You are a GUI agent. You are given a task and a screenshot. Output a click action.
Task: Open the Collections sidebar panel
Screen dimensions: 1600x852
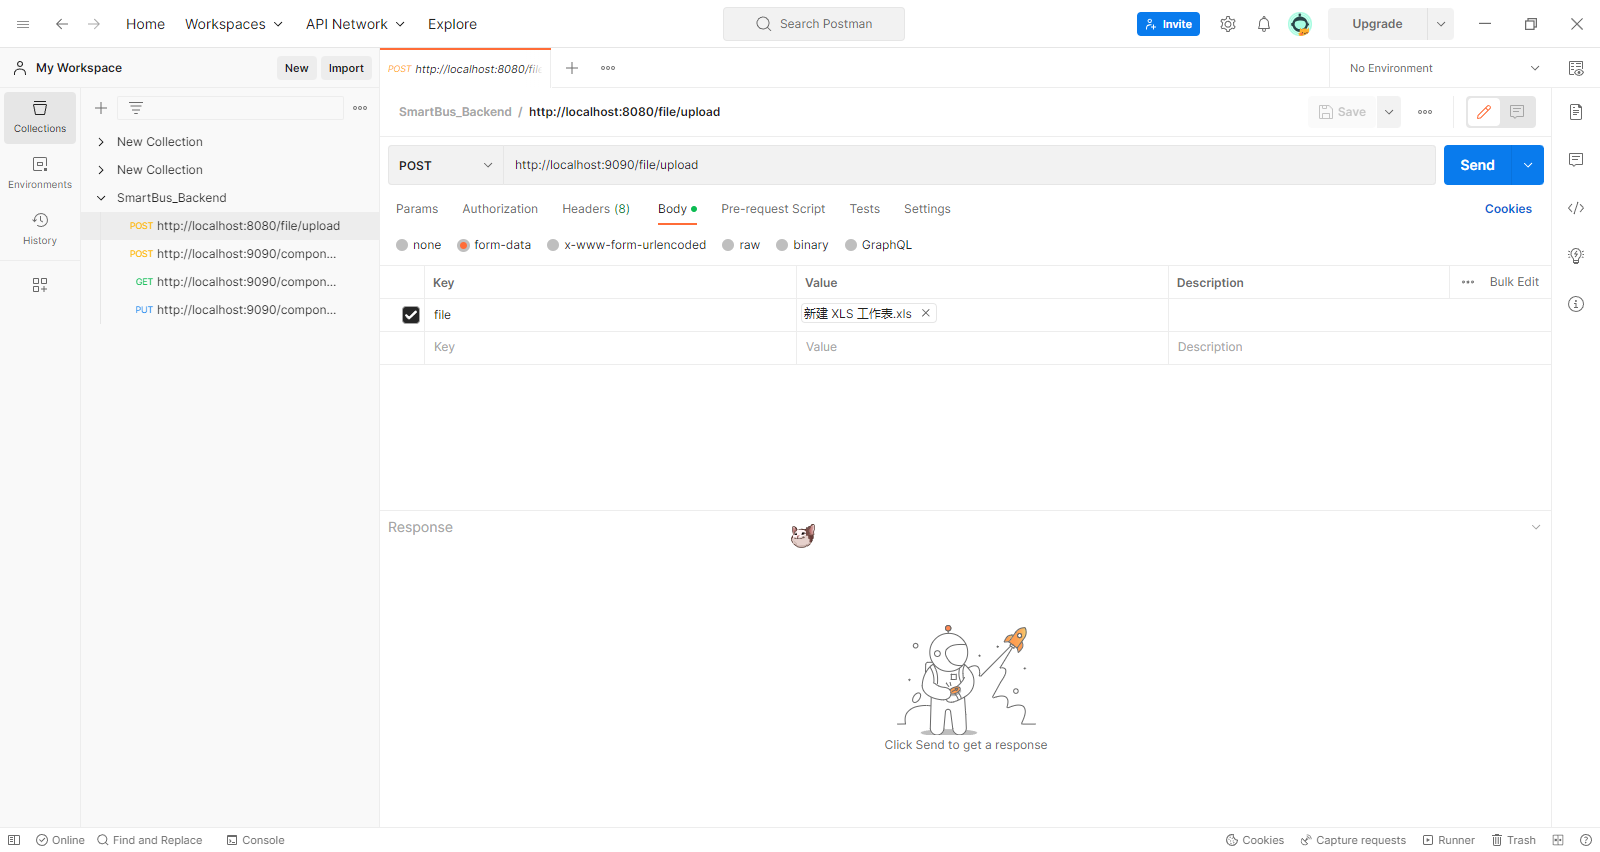click(40, 117)
